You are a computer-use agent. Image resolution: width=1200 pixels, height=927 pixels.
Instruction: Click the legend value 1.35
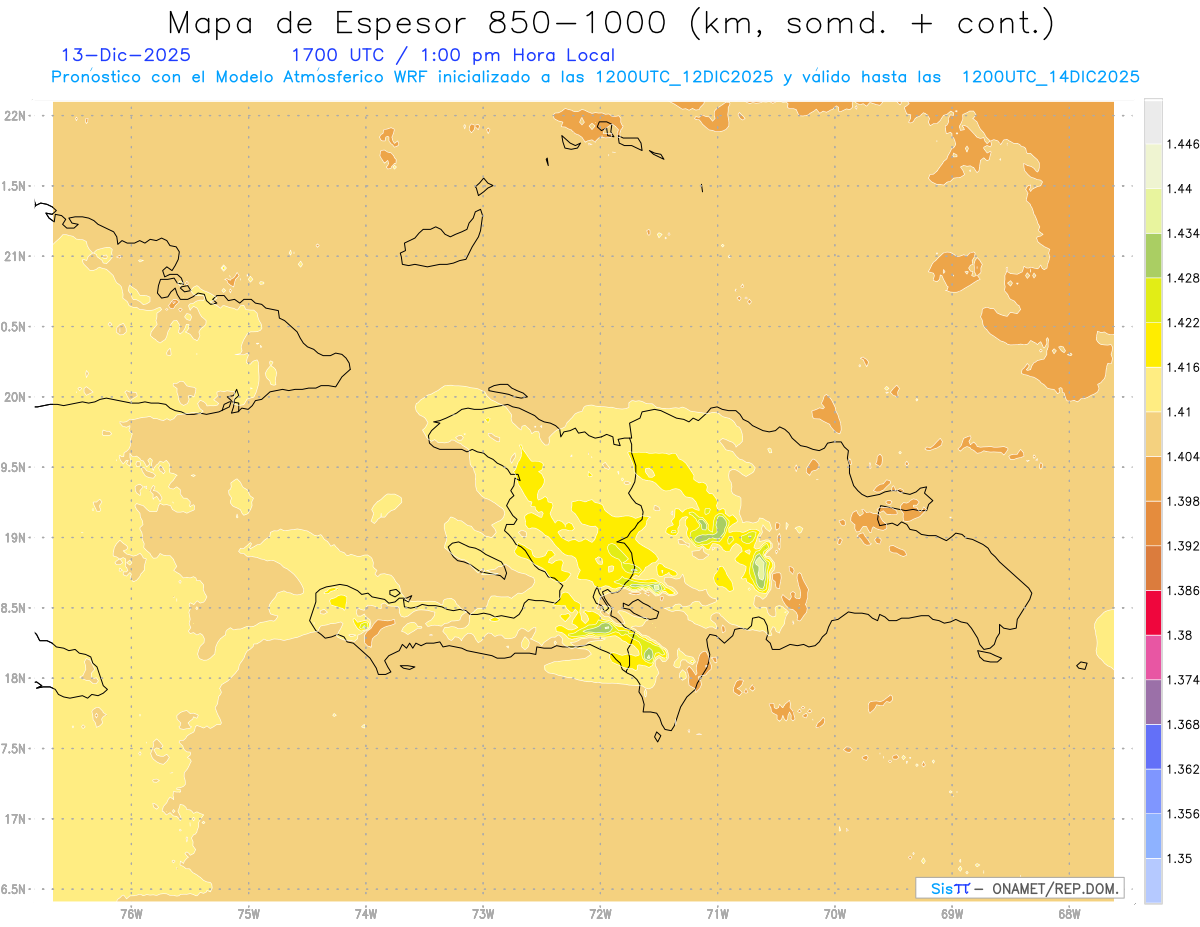[x=1179, y=858]
